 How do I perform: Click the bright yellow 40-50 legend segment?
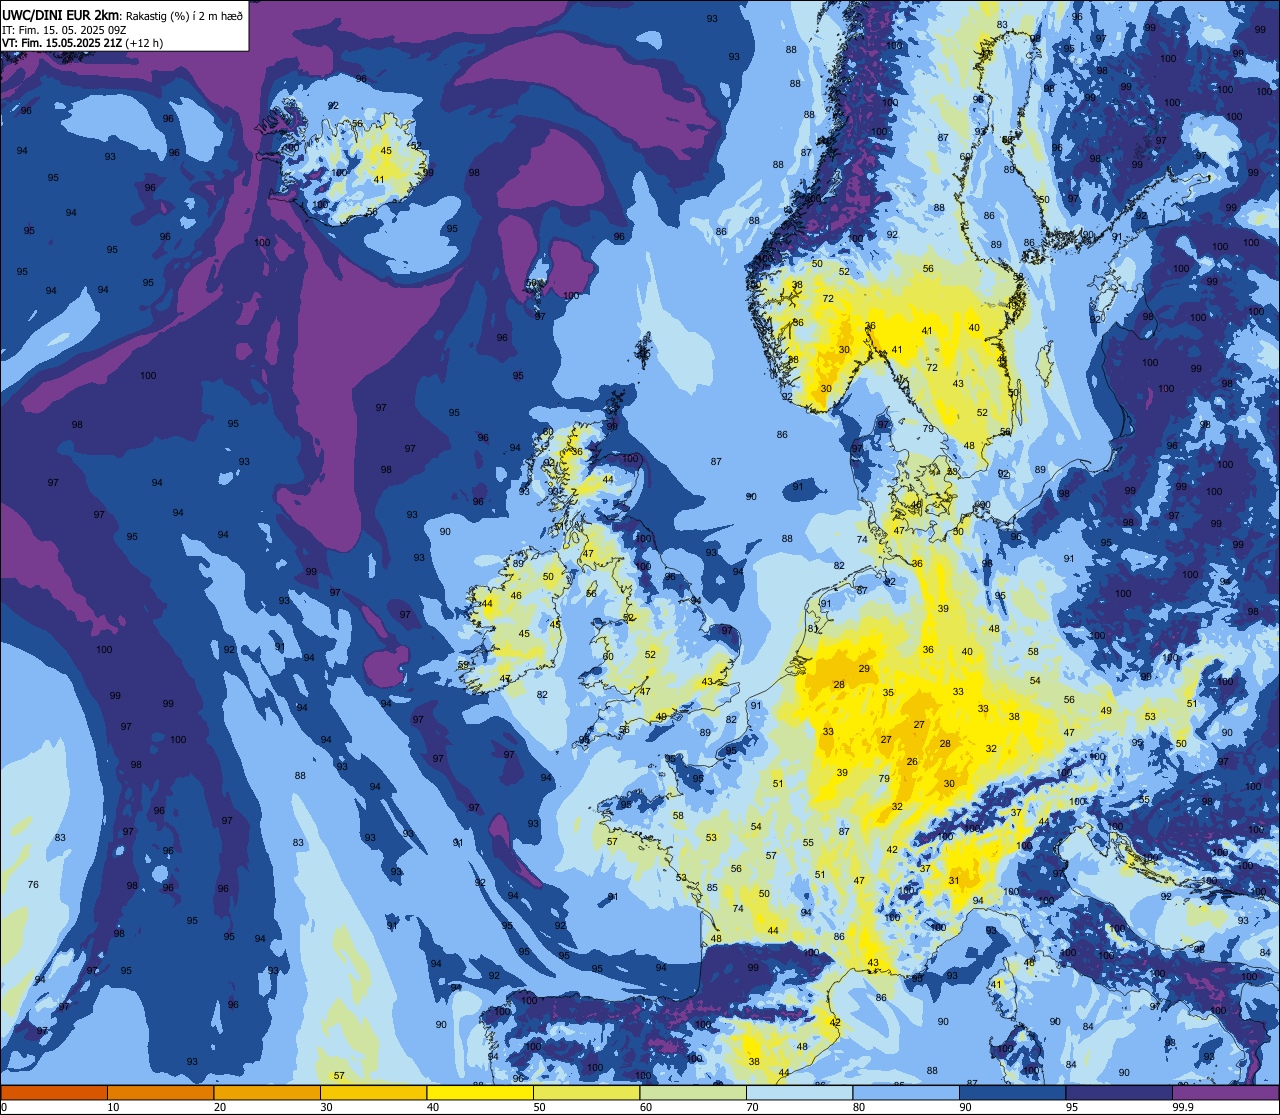coord(480,1093)
